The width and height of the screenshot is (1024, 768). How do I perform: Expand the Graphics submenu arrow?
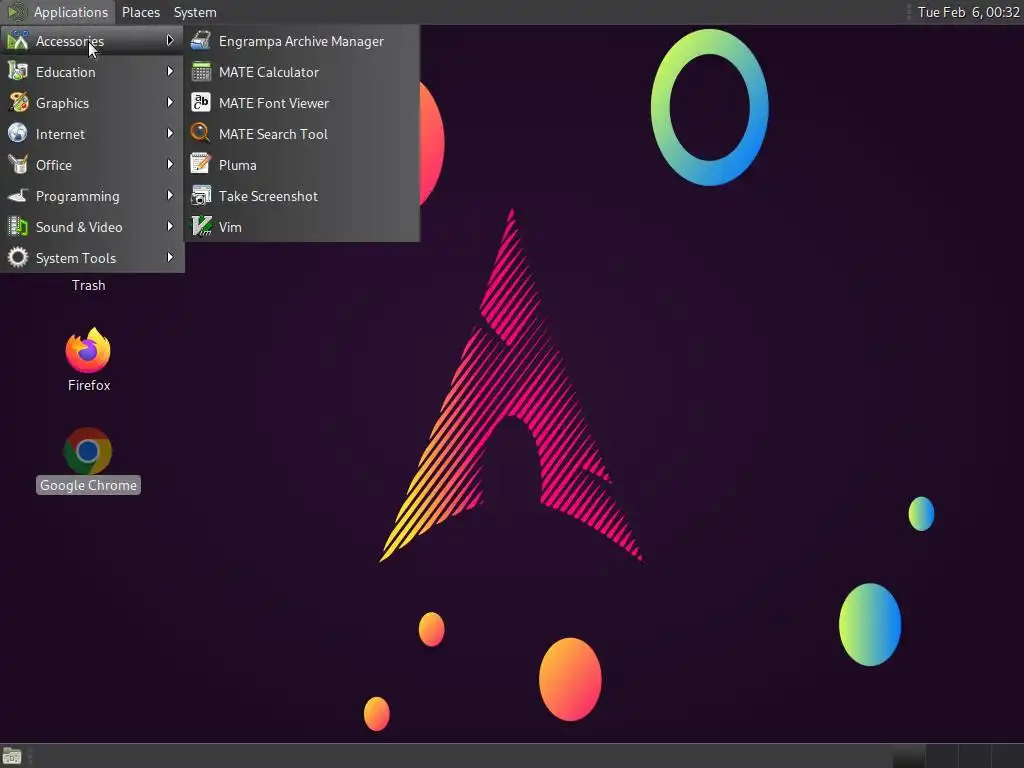click(x=170, y=103)
